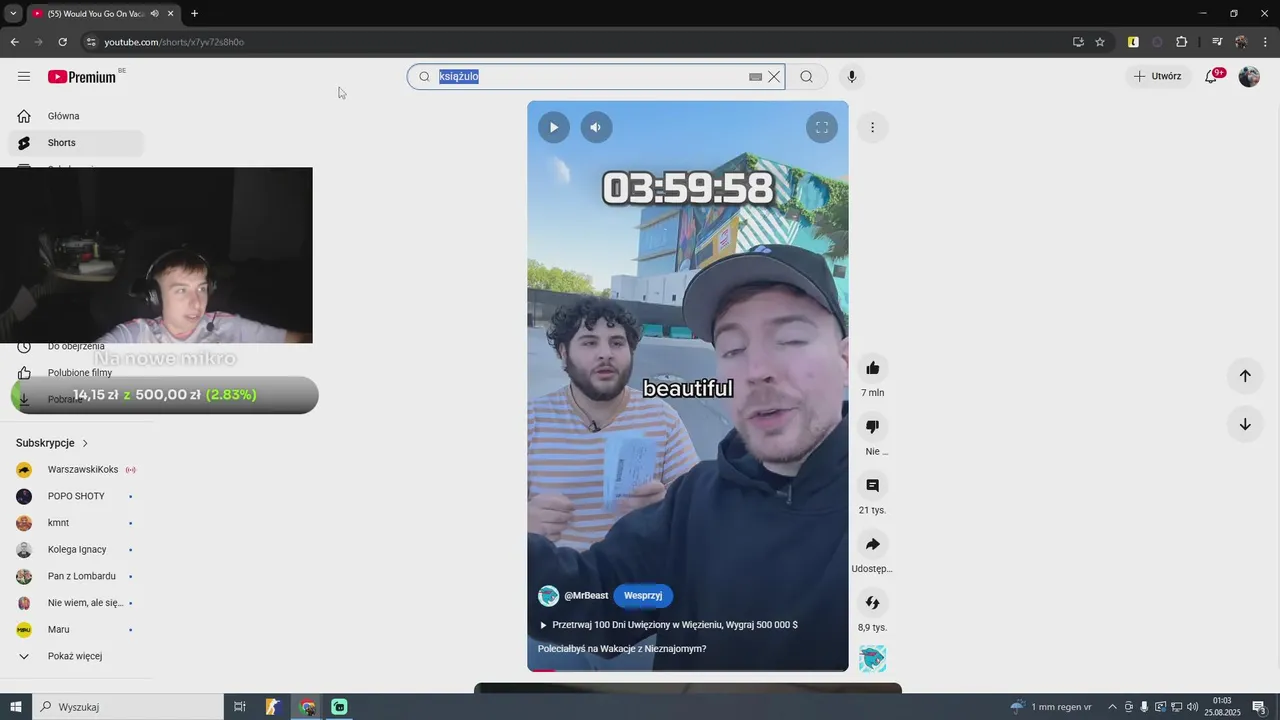Go to previous Short with up arrow
The image size is (1280, 720).
click(x=1245, y=376)
